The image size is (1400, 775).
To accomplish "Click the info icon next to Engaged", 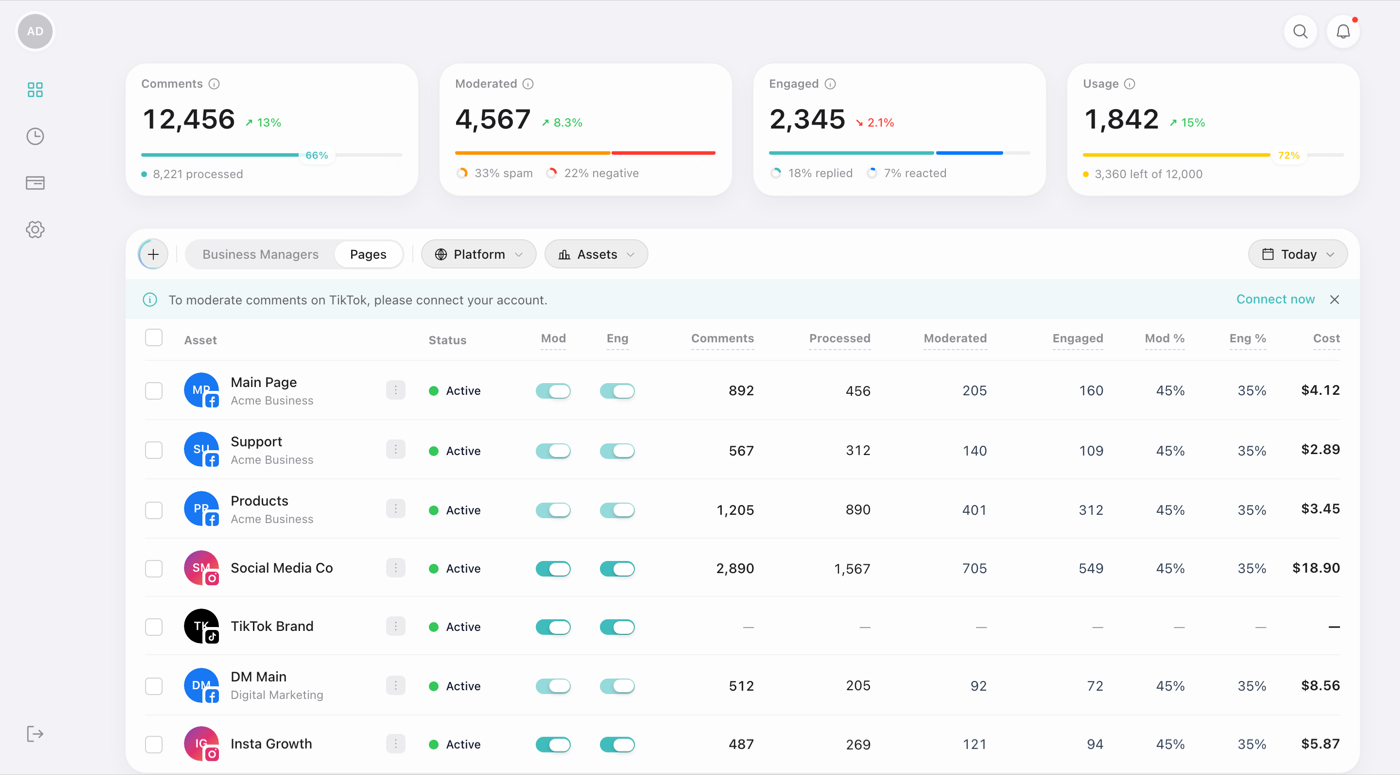I will [x=830, y=84].
